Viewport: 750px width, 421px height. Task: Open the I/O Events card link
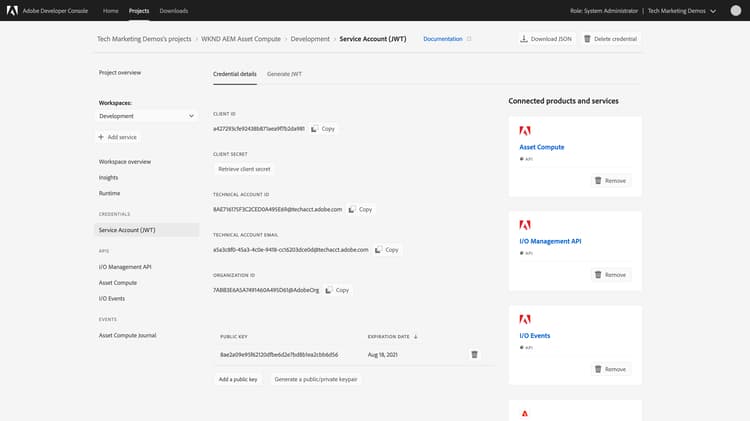[x=535, y=336]
